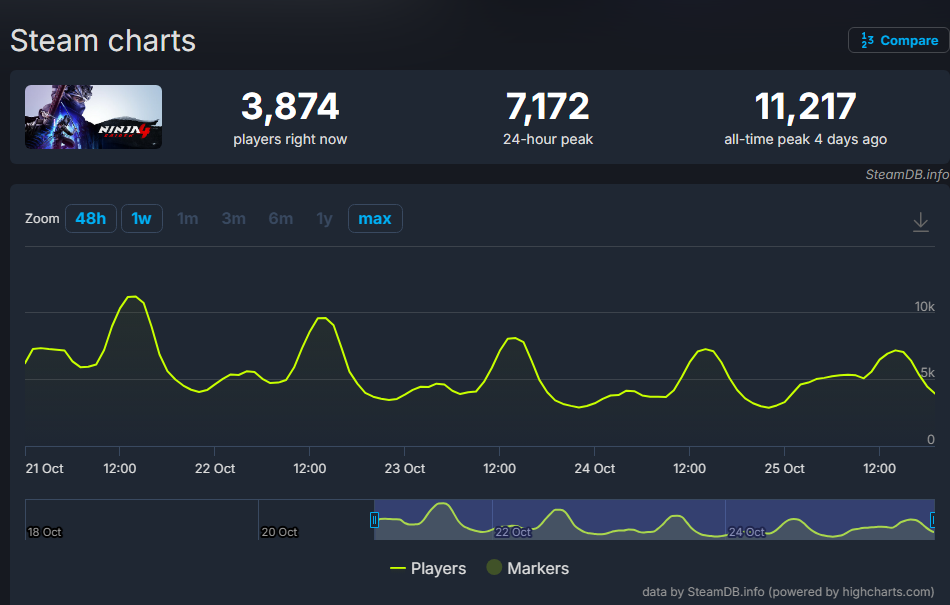Viewport: 950px width, 605px height.
Task: Select the 1y zoom option
Action: pos(325,219)
